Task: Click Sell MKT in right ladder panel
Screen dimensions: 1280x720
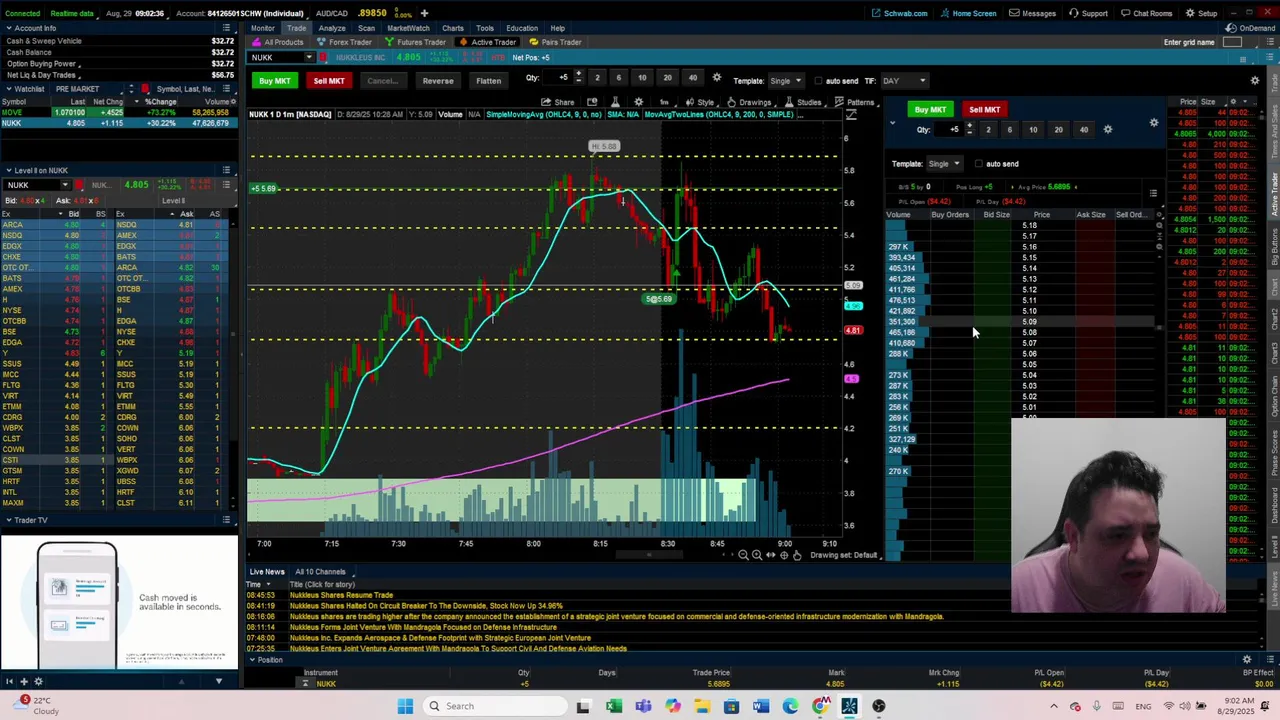Action: [x=984, y=110]
